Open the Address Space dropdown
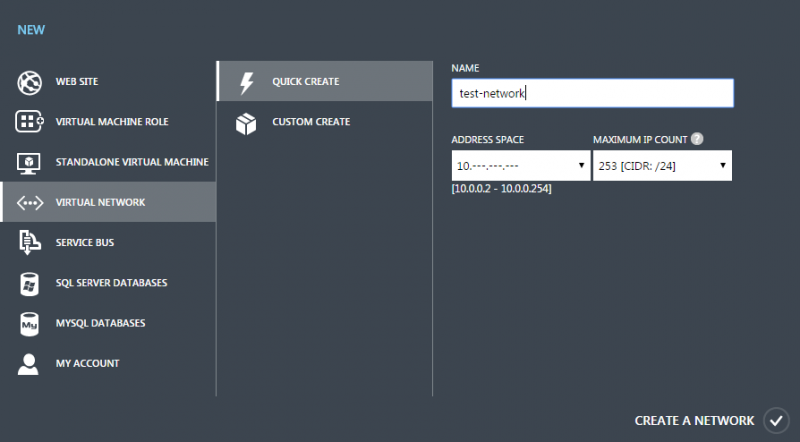800x442 pixels. pyautogui.click(x=520, y=165)
